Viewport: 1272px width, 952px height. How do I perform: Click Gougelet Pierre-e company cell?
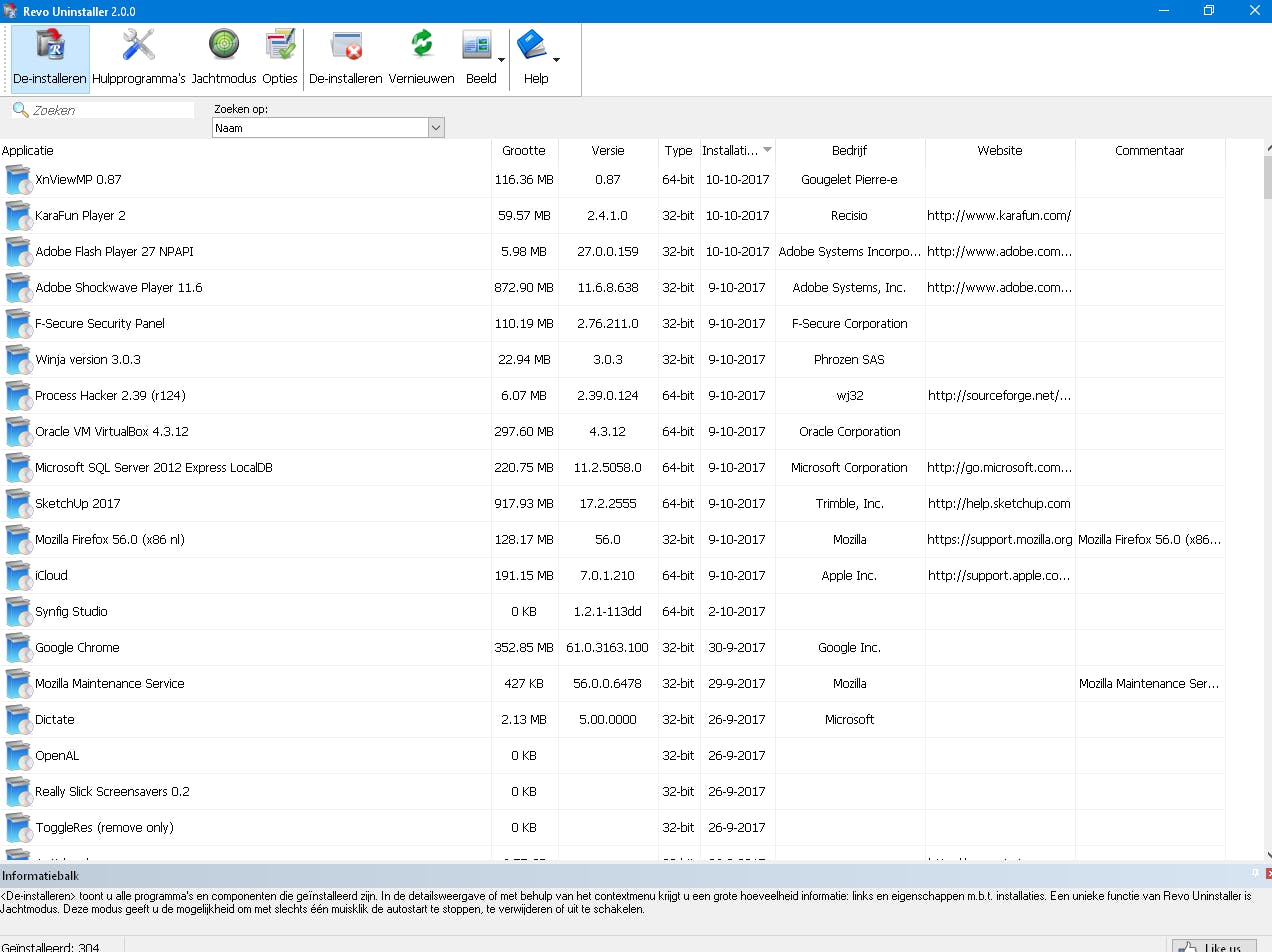(849, 179)
